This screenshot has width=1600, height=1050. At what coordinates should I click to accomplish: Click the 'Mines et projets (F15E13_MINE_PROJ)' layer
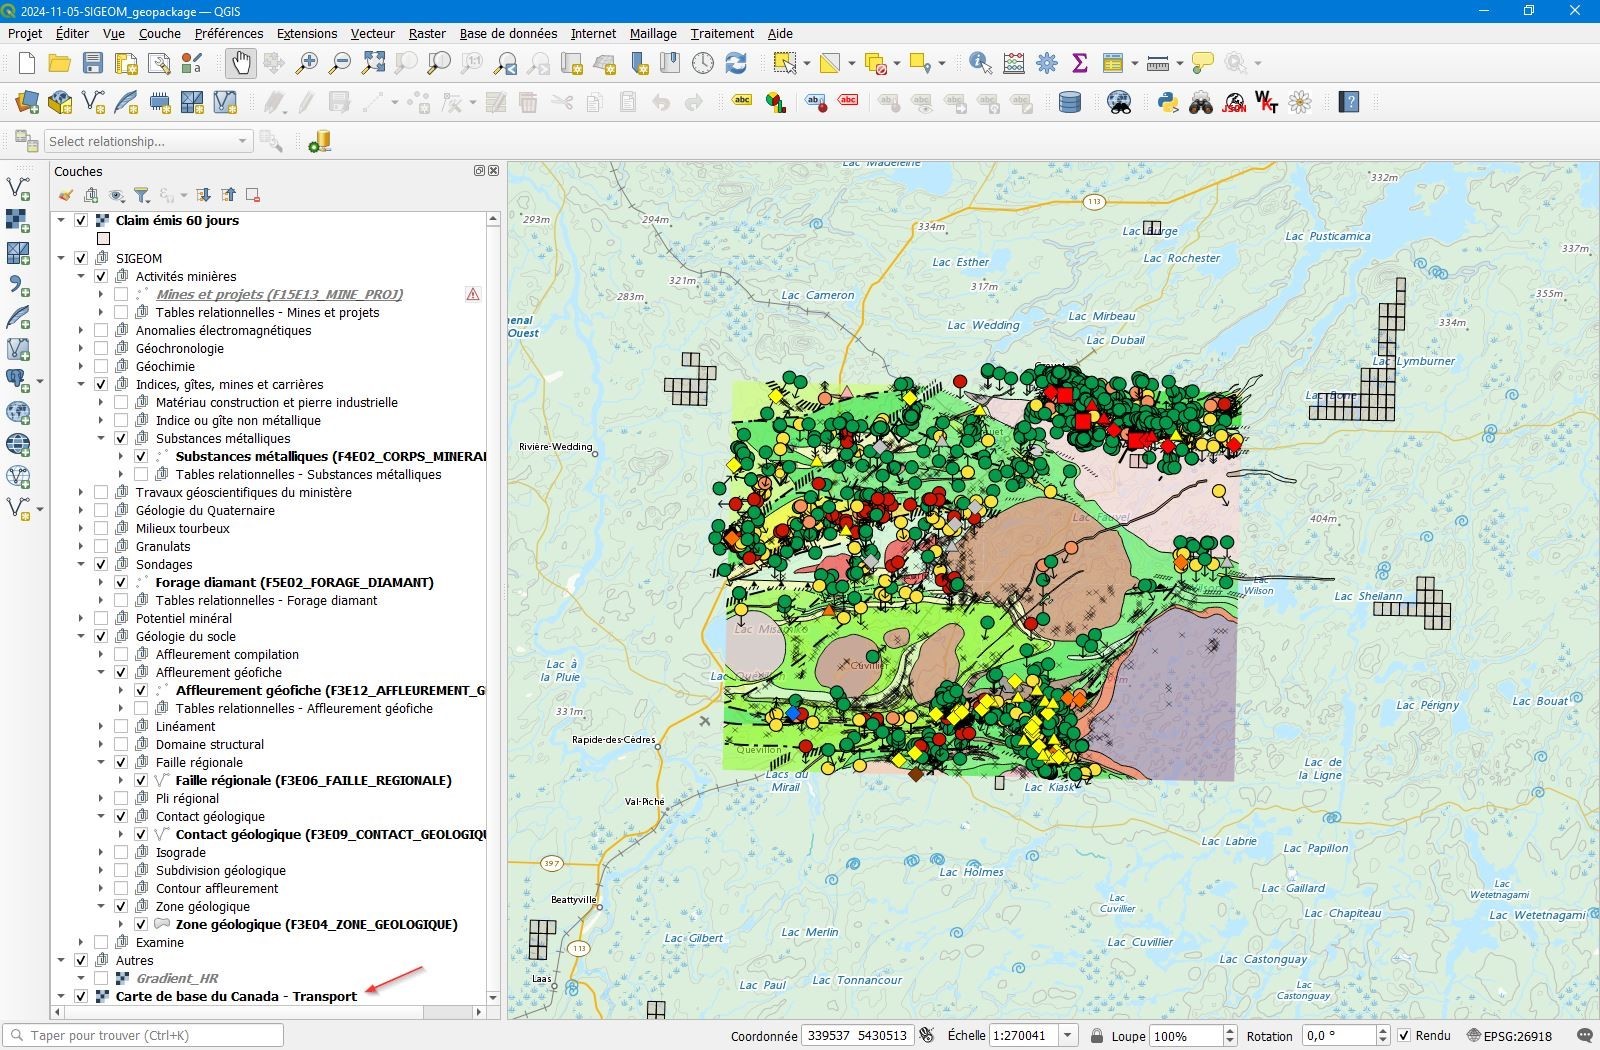(x=279, y=294)
